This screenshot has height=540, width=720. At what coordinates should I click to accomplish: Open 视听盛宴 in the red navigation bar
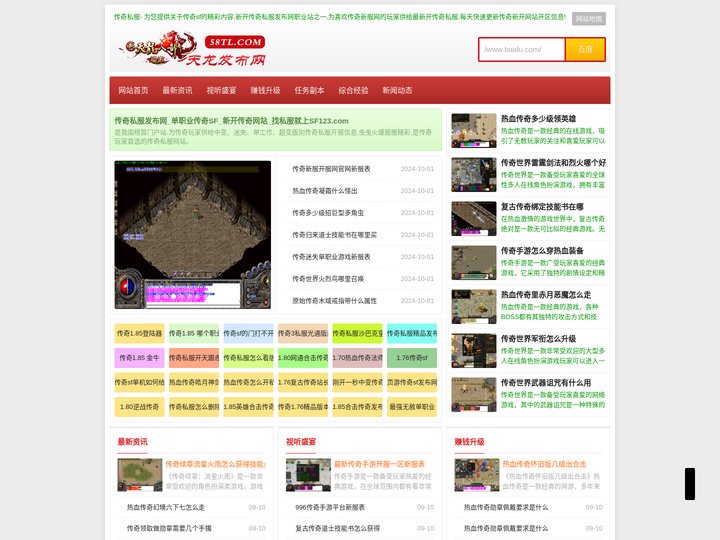pyautogui.click(x=221, y=90)
